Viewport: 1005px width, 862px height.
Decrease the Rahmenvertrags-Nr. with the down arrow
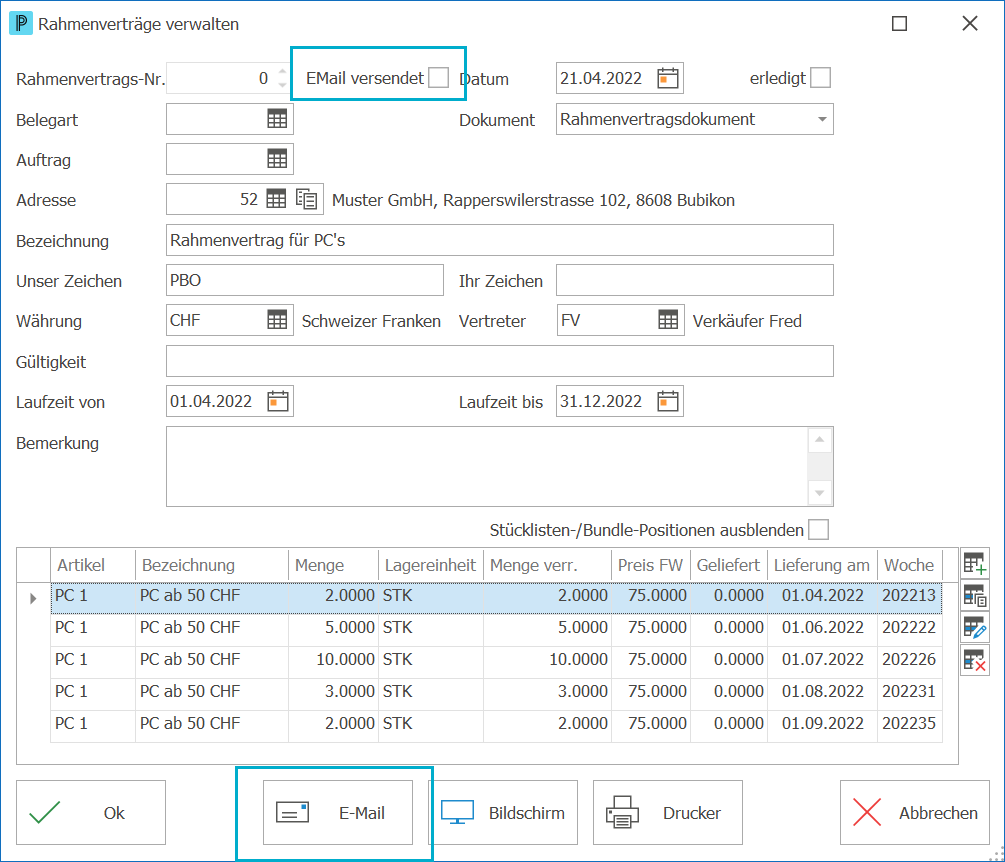283,85
